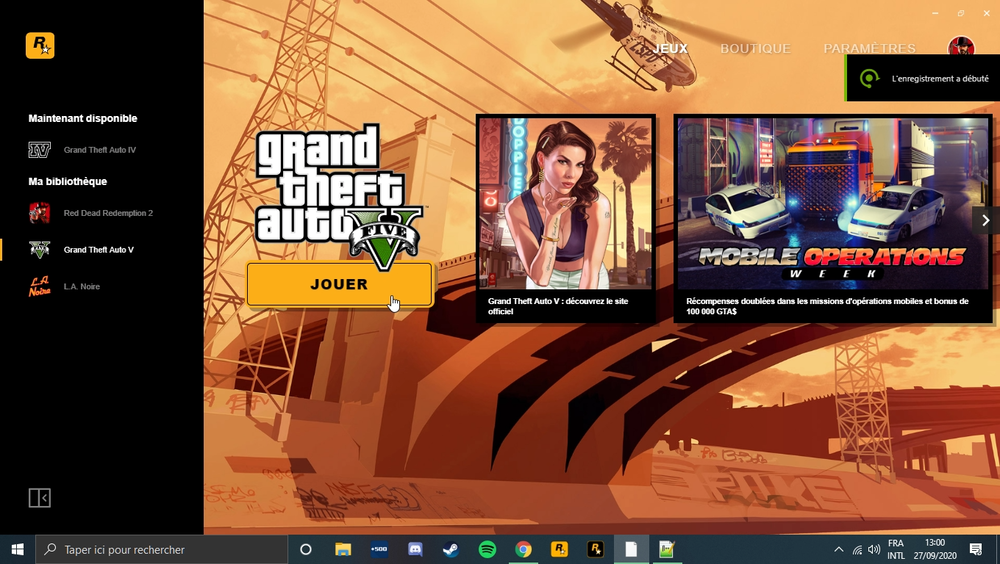Screen dimensions: 1000x564
Task: Select Grand Theft Auto IV under Maintenant disponible
Action: point(82,150)
